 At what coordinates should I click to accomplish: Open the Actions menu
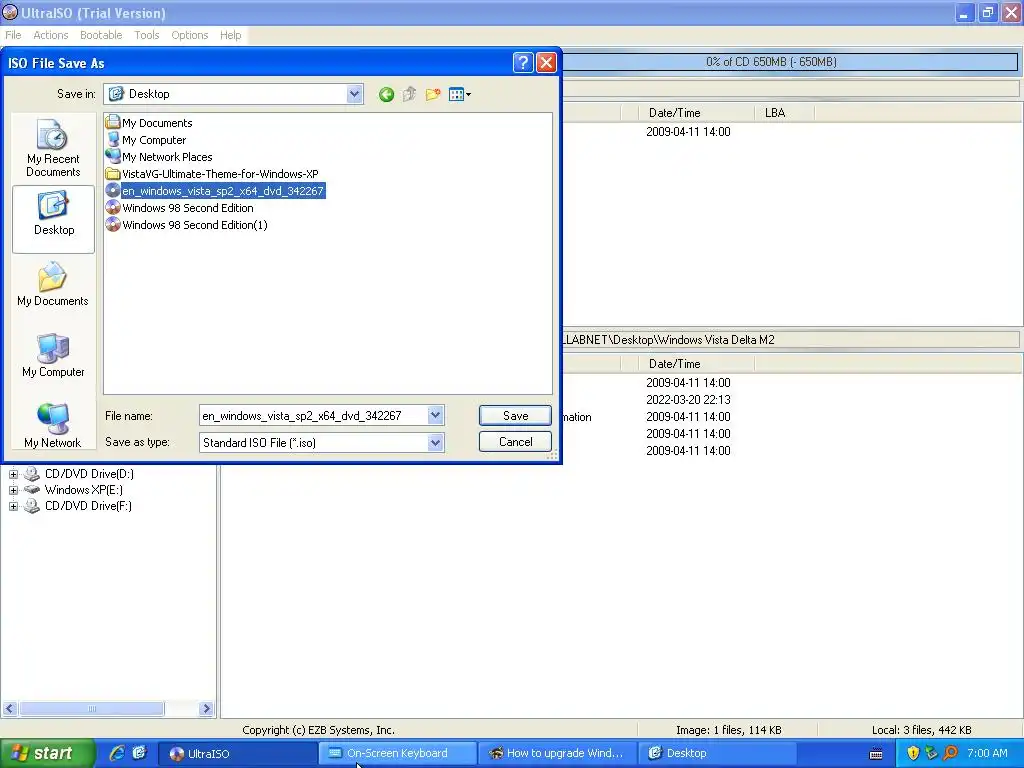pyautogui.click(x=50, y=35)
